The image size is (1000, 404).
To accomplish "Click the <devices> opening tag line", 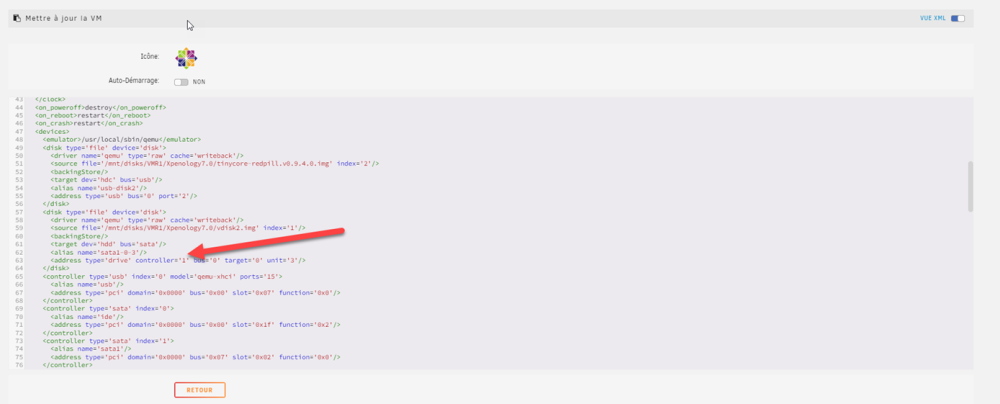I will point(53,131).
